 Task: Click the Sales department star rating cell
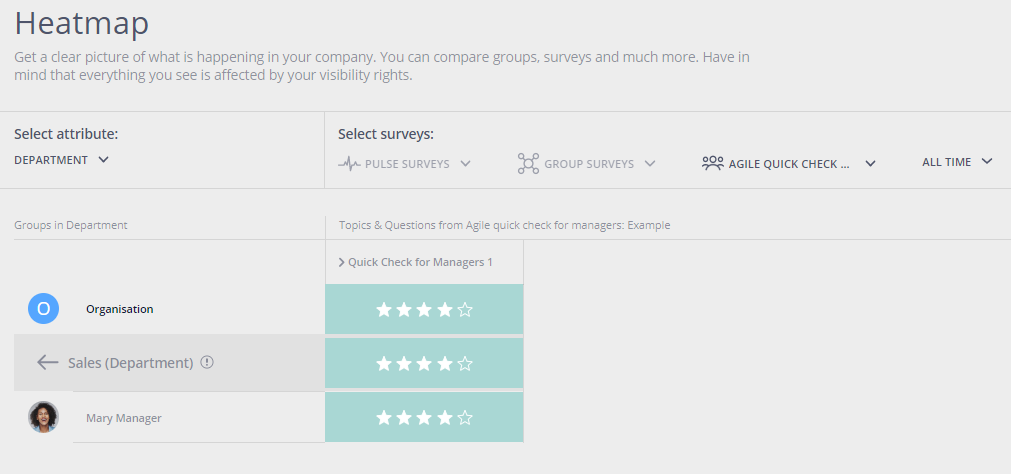(424, 364)
